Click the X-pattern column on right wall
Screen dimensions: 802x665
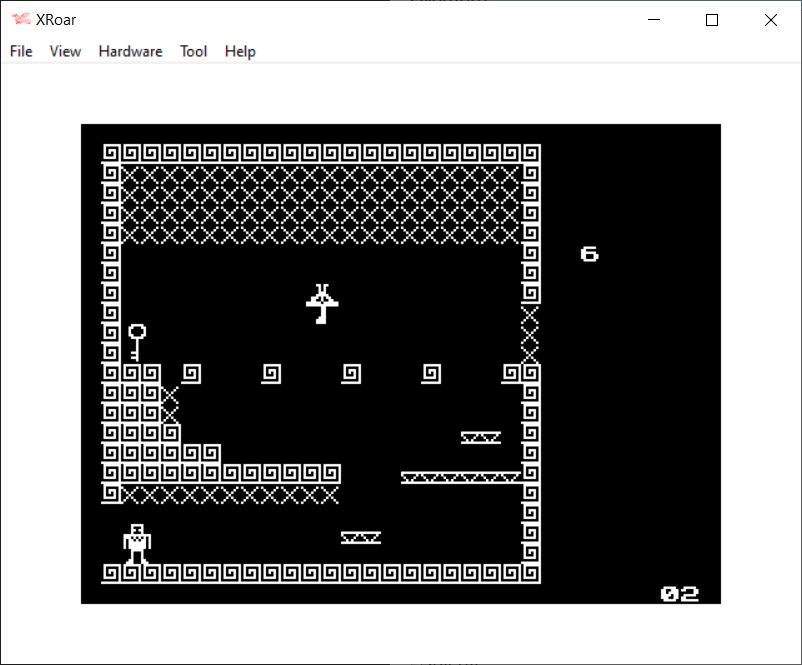(x=530, y=334)
